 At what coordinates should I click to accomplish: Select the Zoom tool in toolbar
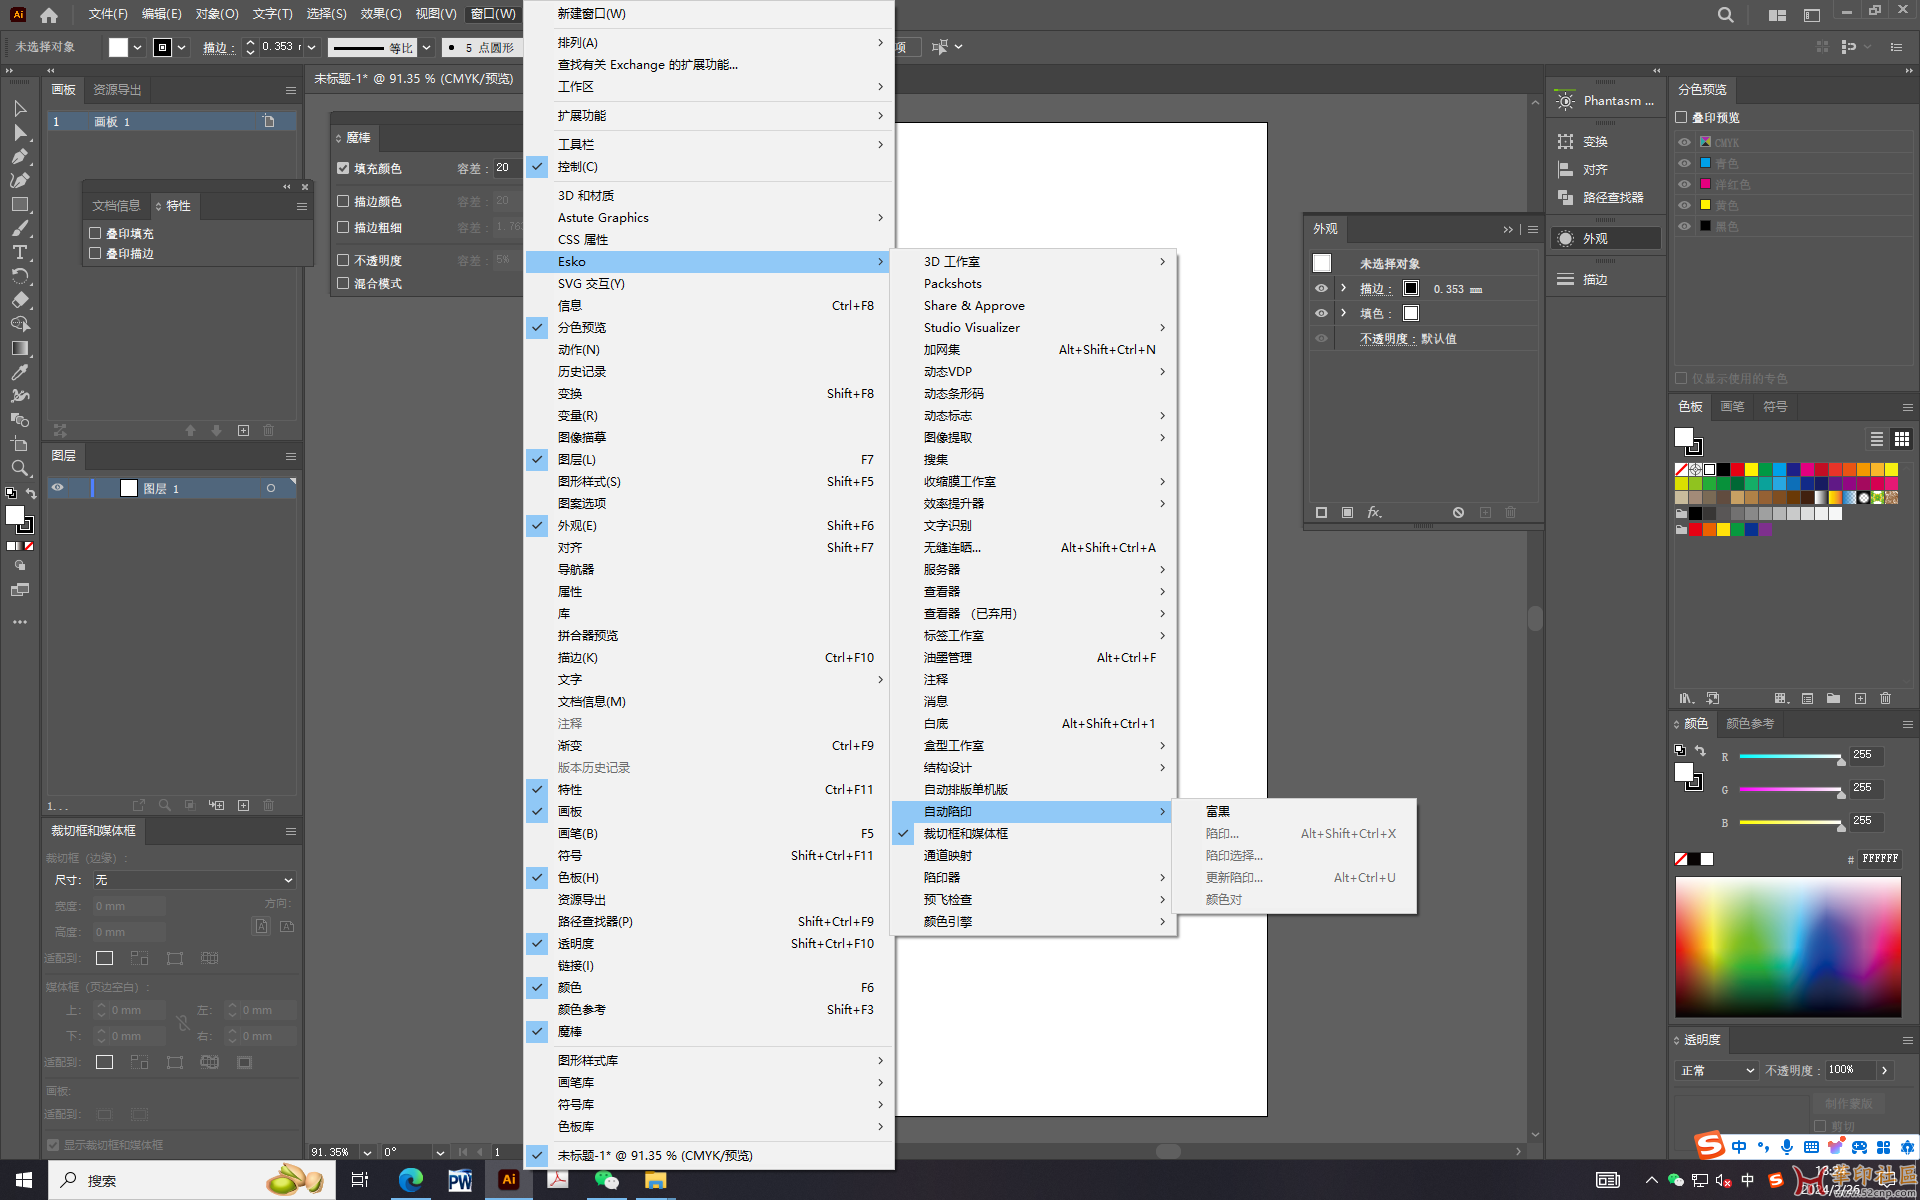click(19, 468)
